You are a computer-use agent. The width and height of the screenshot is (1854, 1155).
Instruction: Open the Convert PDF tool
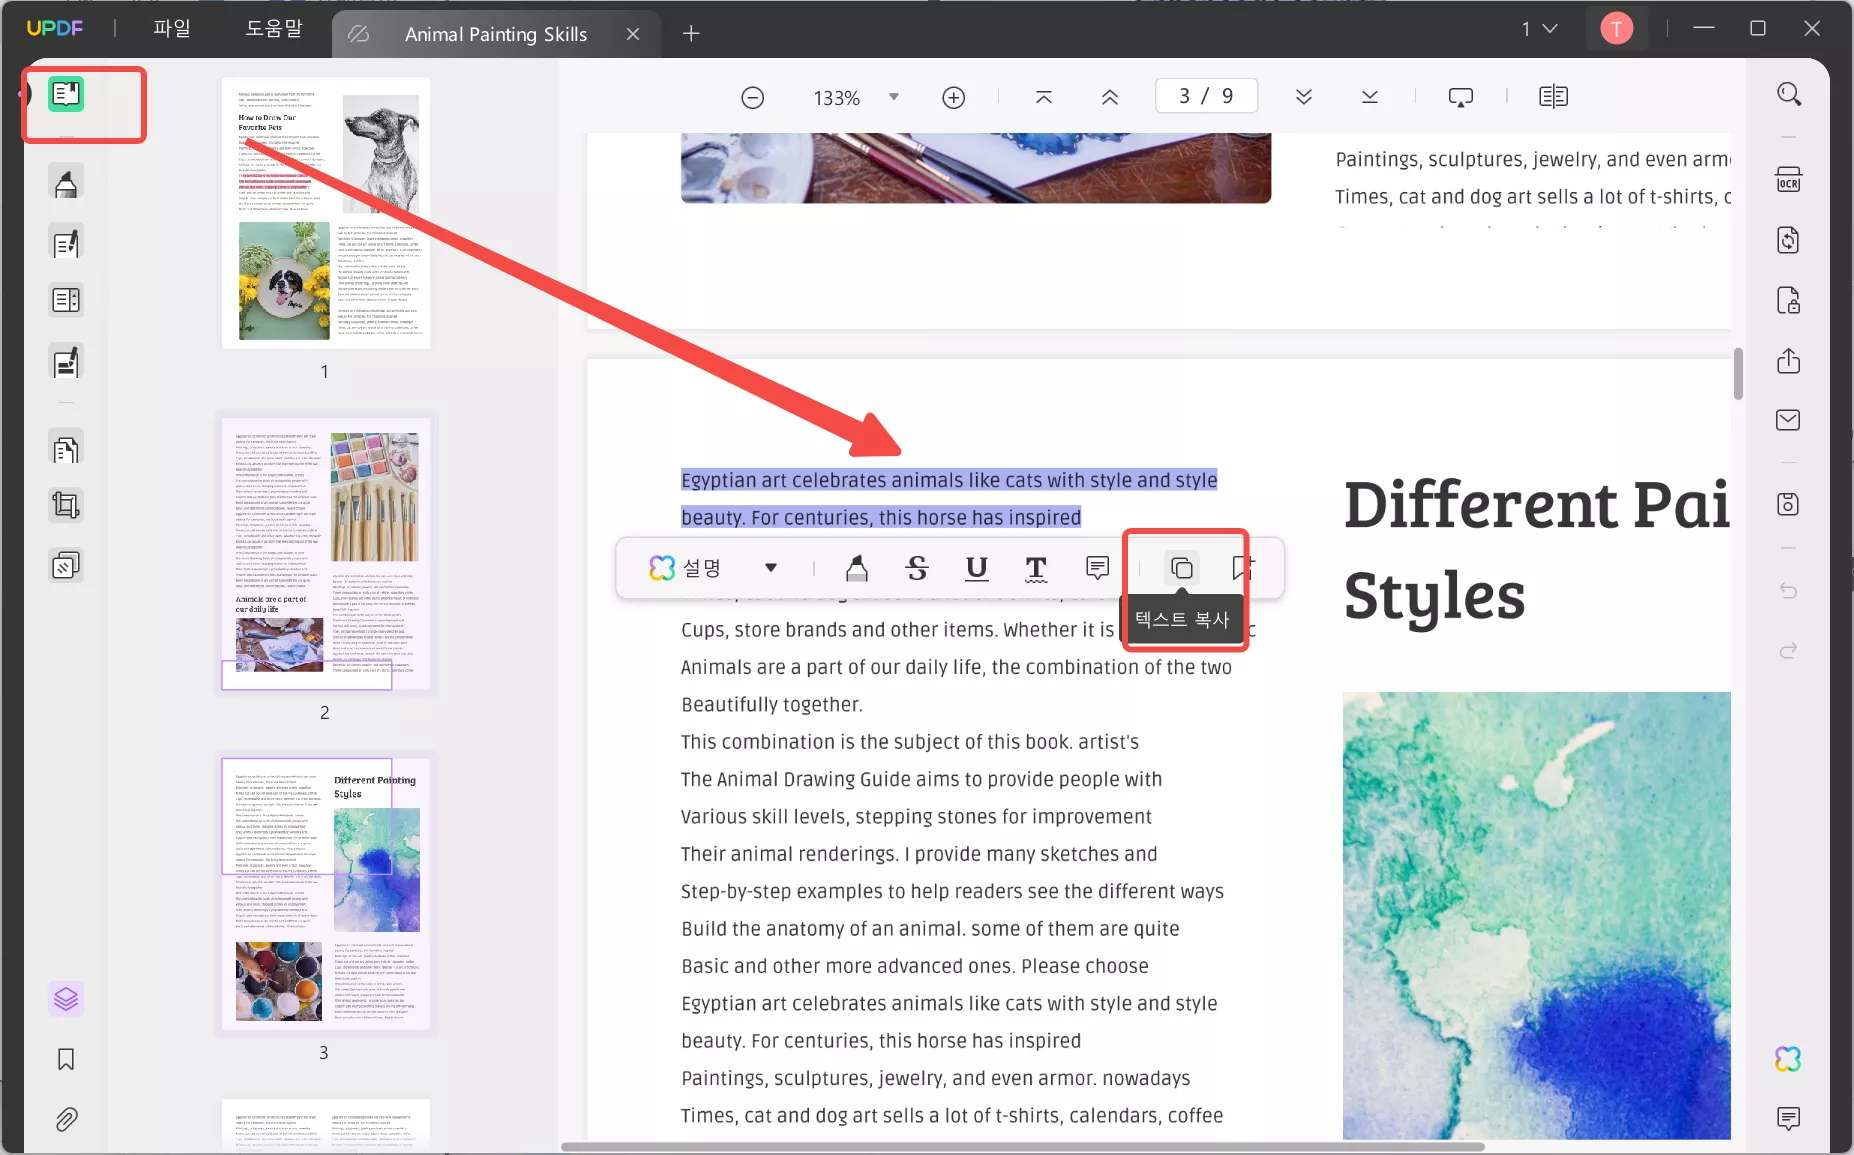pos(1789,241)
